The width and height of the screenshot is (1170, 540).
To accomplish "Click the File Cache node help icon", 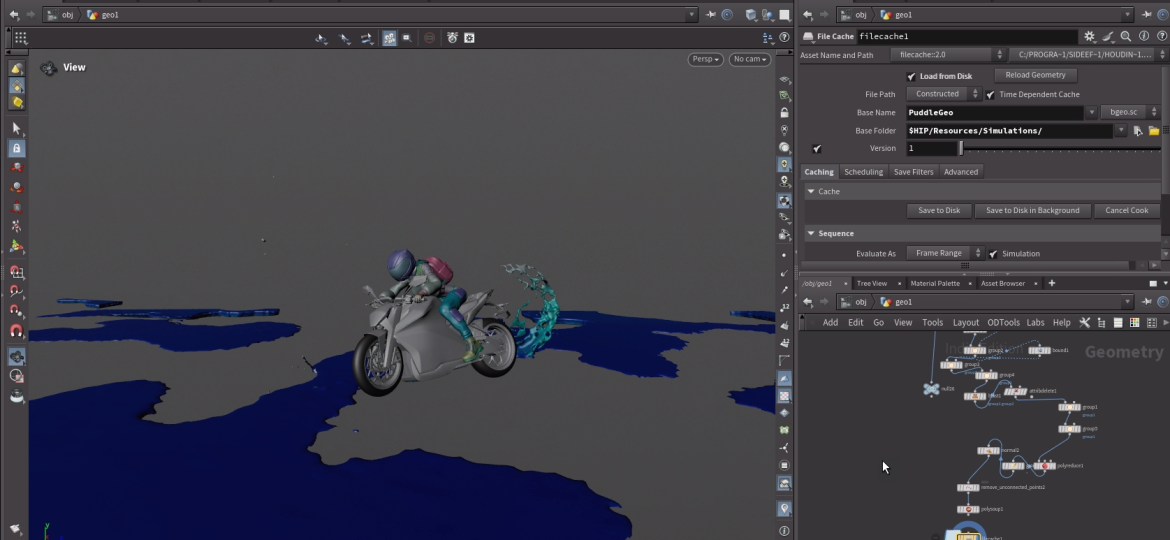I will pos(1161,36).
